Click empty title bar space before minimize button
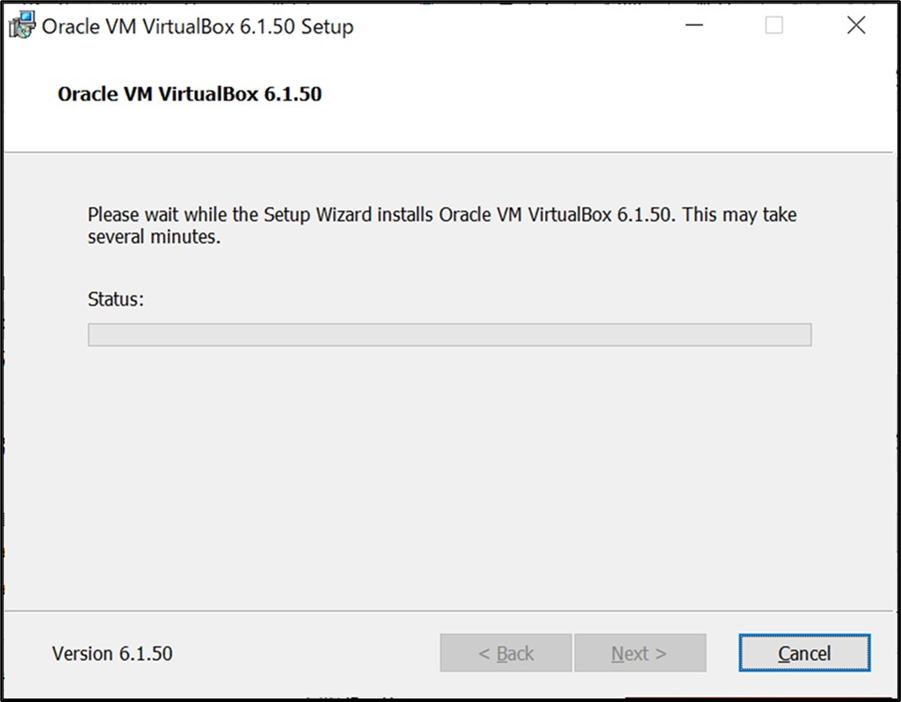Viewport: 901px width, 702px height. [511, 25]
